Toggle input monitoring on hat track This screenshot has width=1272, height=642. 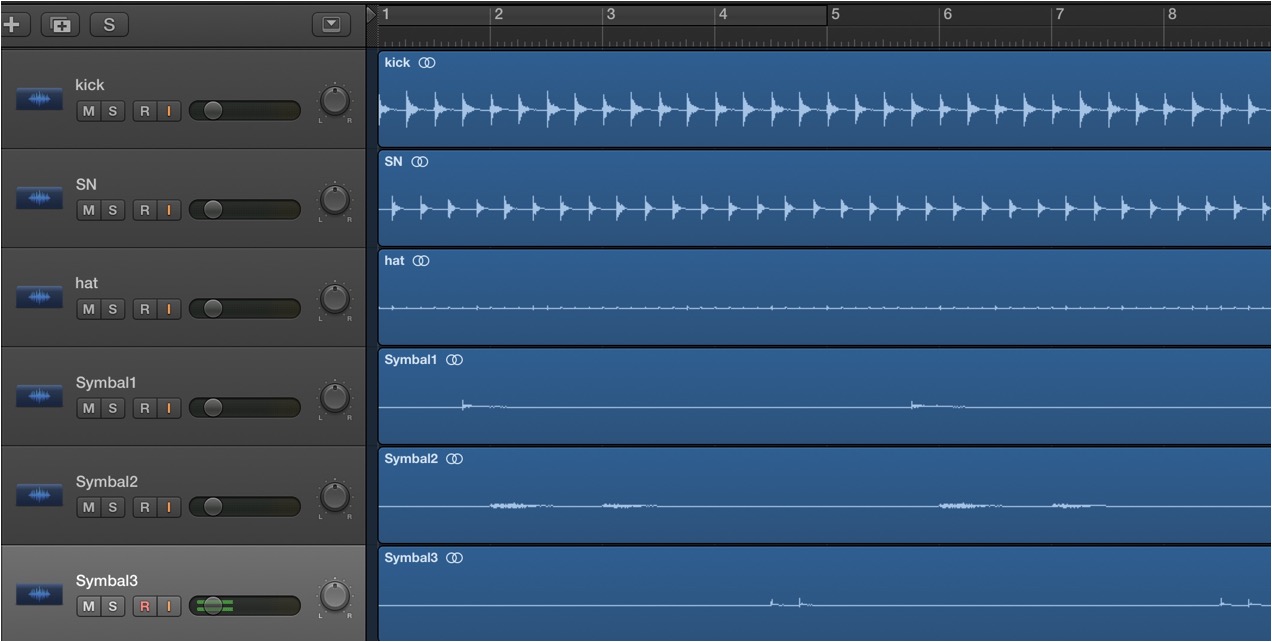pos(169,309)
